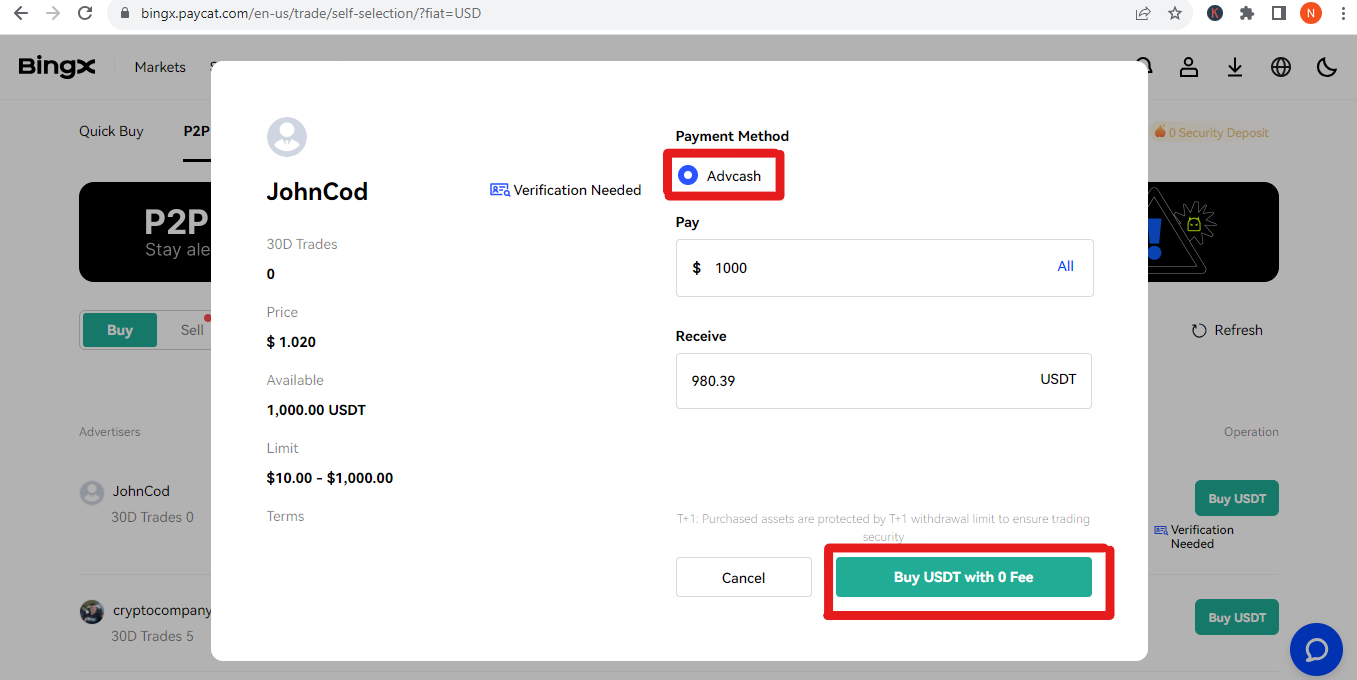This screenshot has width=1357, height=680.
Task: Click the address bar URL
Action: click(311, 14)
